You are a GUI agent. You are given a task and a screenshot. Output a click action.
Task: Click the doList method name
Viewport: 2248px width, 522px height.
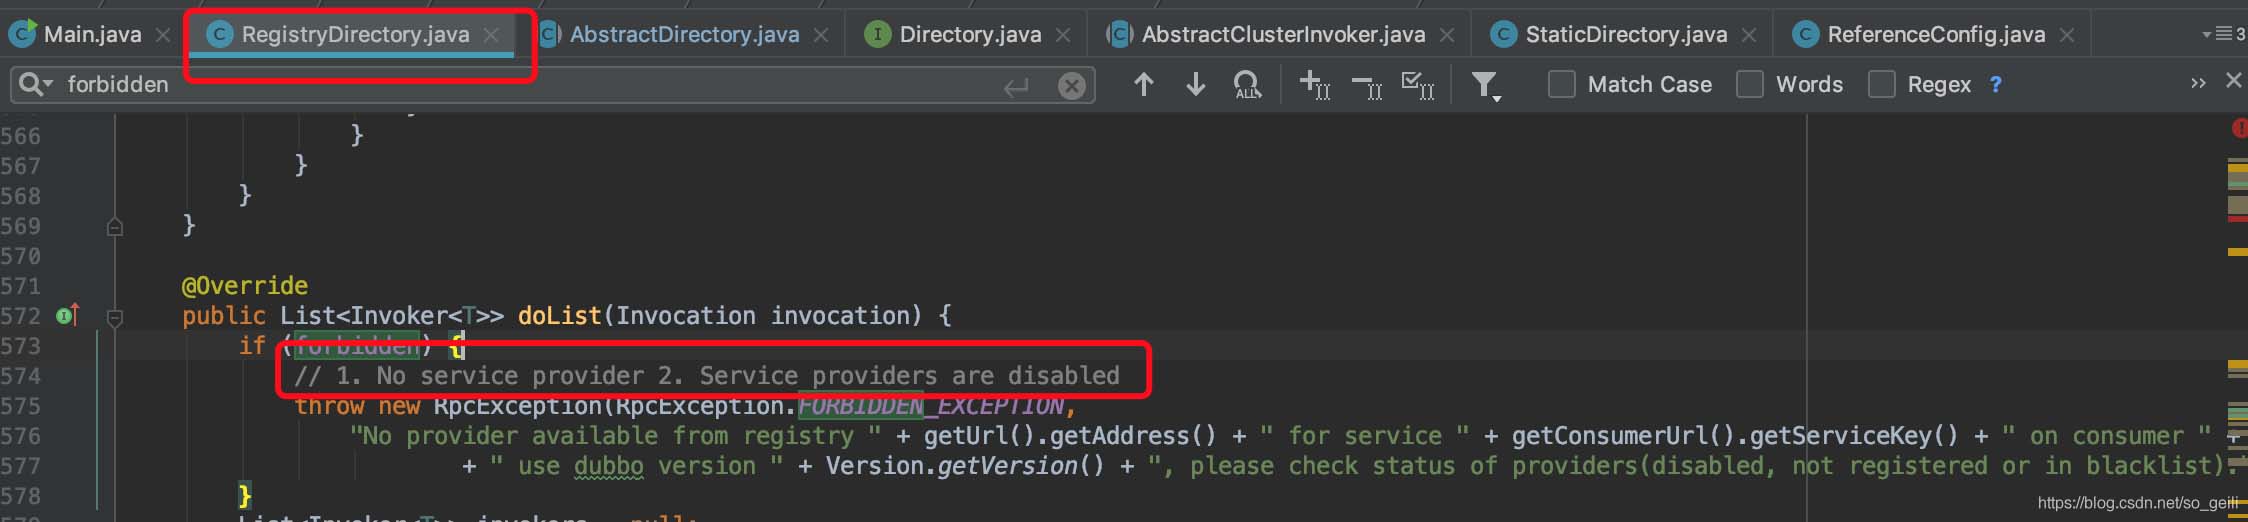tap(559, 316)
